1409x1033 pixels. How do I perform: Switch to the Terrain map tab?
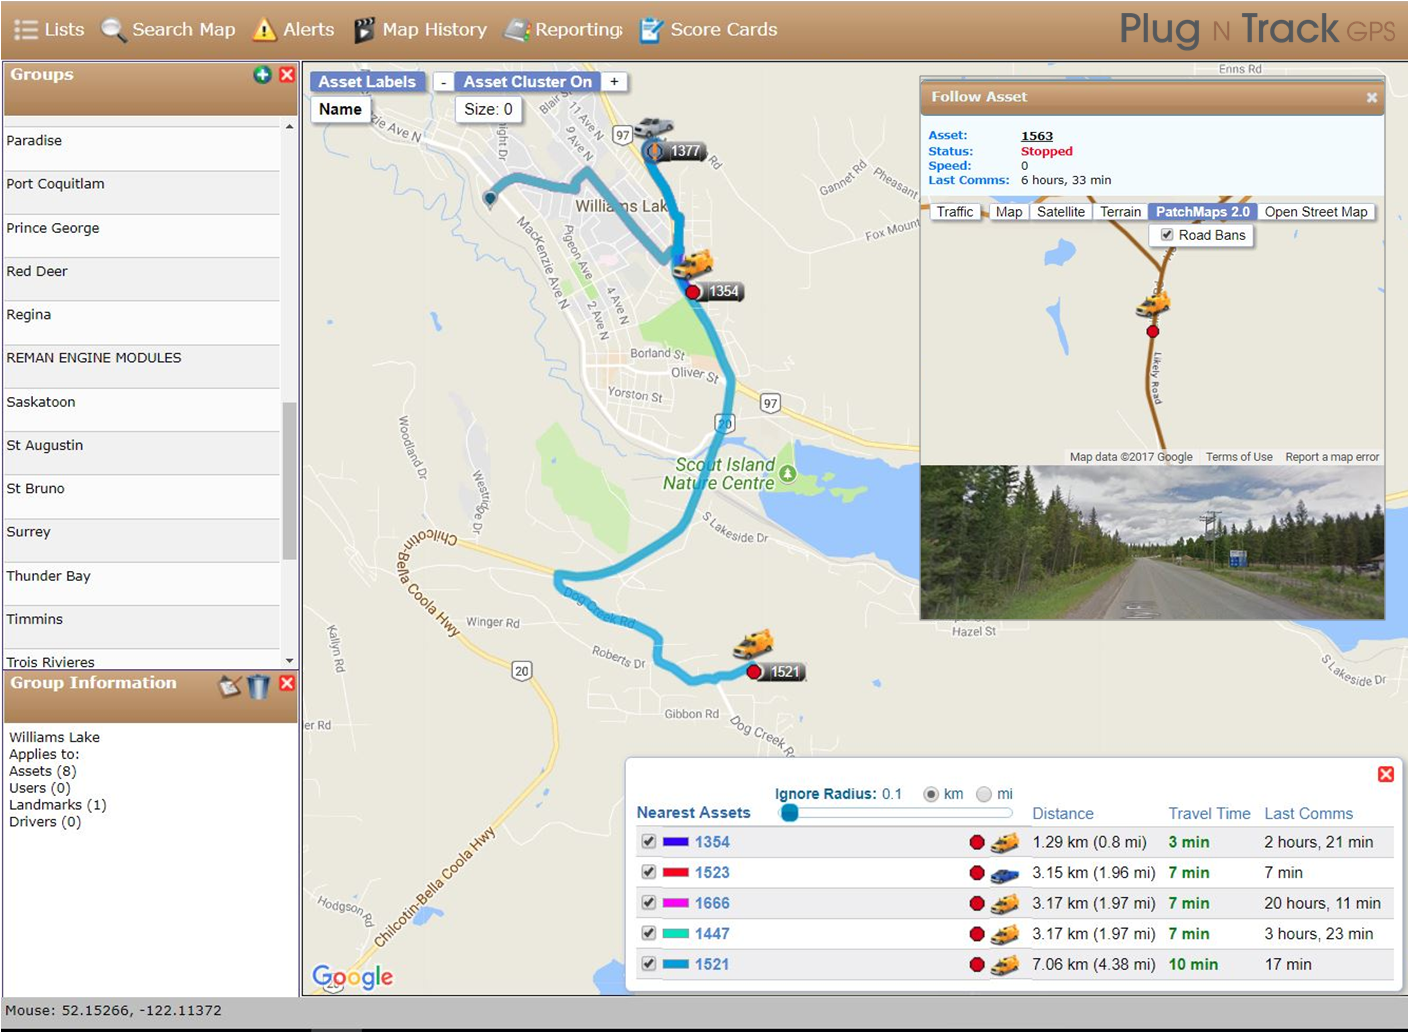click(x=1121, y=212)
